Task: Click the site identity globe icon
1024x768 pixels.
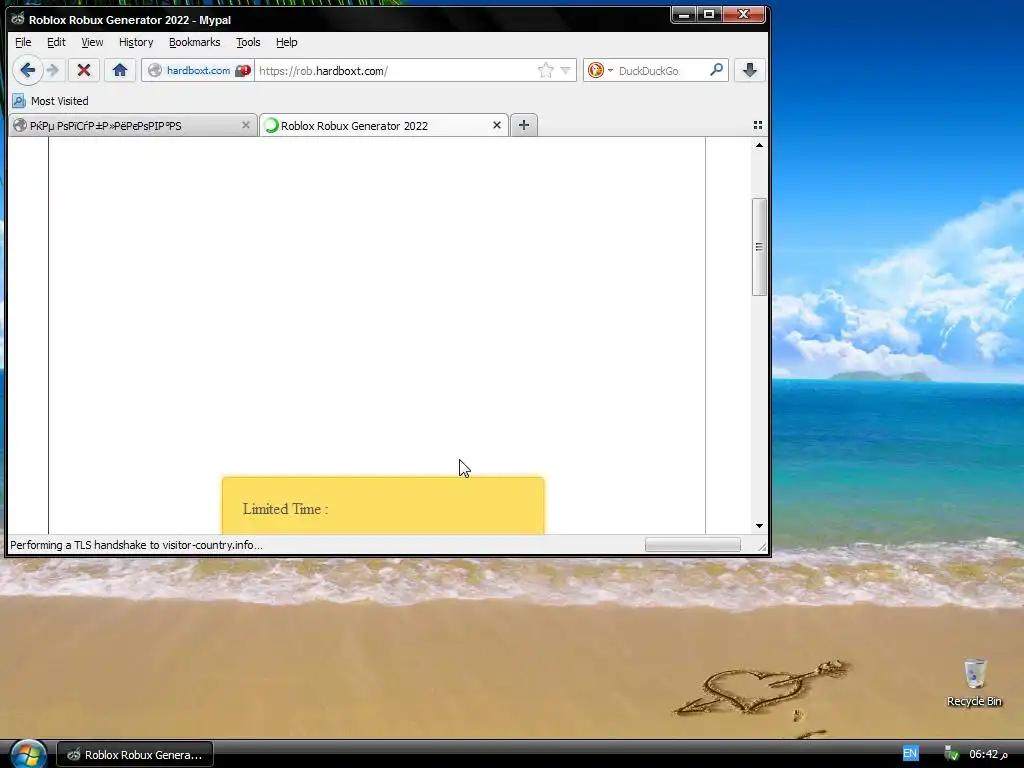Action: [155, 71]
